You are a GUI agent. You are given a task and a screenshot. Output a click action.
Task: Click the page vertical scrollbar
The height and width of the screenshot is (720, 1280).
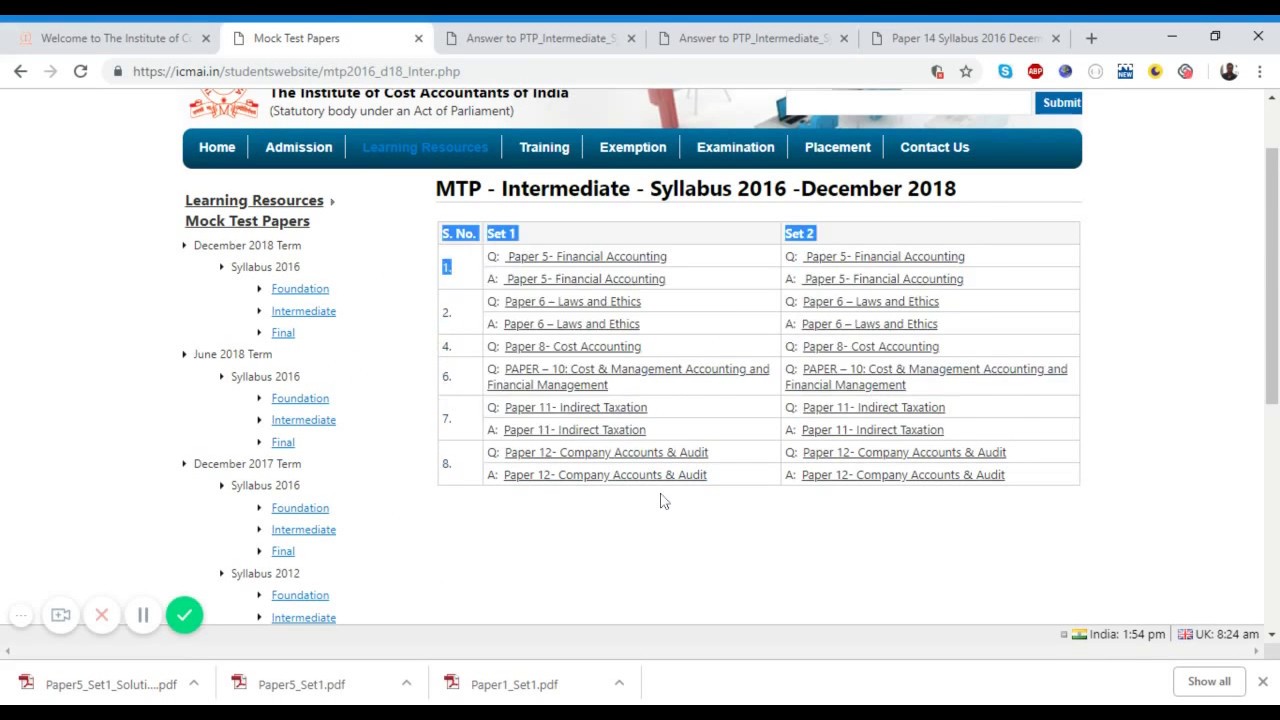coord(1272,276)
